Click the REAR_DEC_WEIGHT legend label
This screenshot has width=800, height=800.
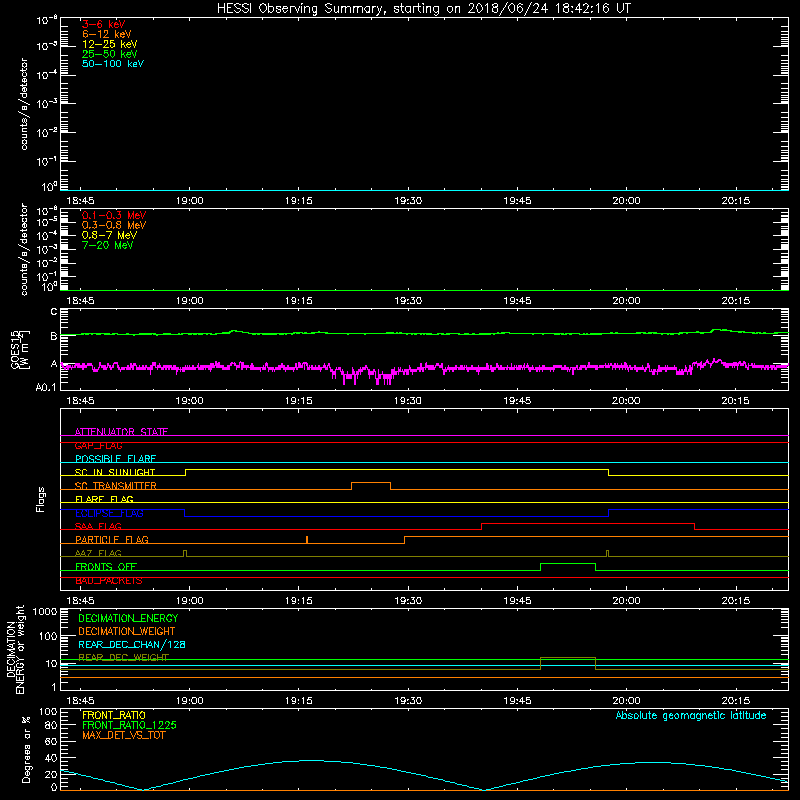[123, 657]
